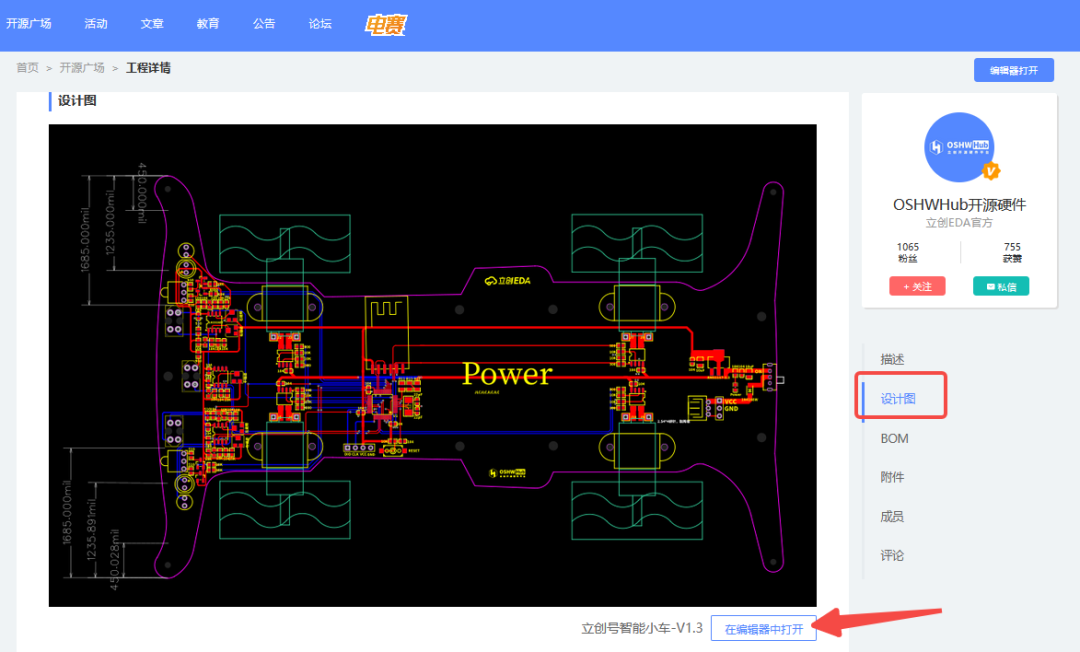This screenshot has width=1080, height=652.
Task: Click the OSHWHub profile avatar
Action: pyautogui.click(x=959, y=147)
